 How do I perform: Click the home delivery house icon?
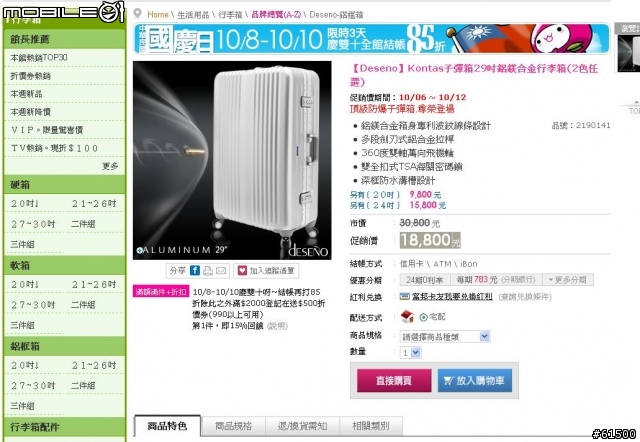coord(407,316)
